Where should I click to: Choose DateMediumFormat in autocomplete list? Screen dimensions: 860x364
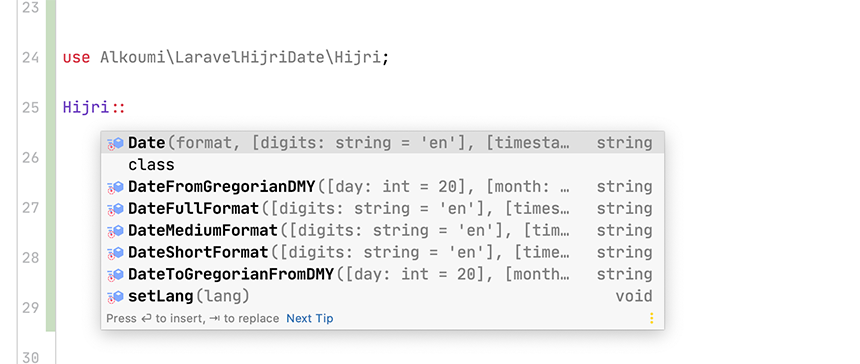click(382, 231)
